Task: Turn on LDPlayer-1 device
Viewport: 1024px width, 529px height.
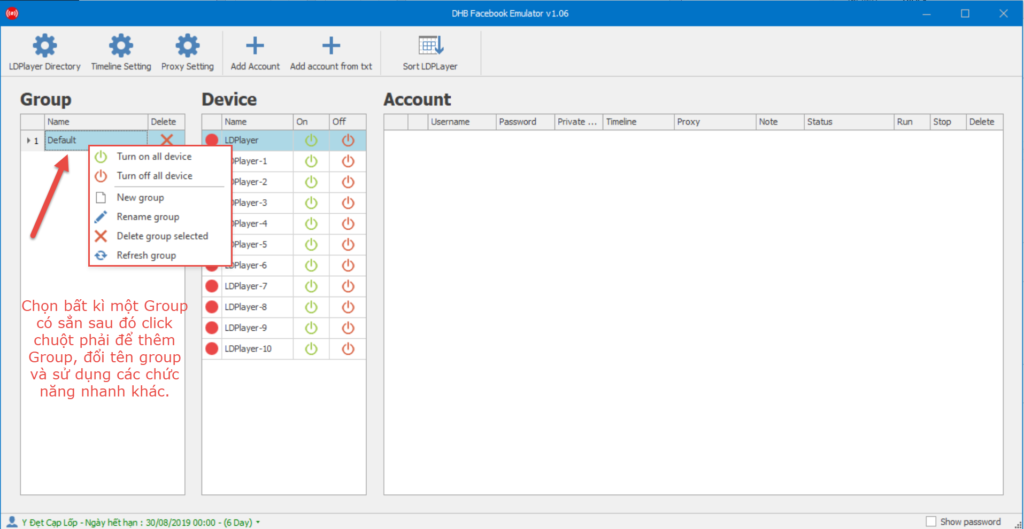Action: [312, 161]
